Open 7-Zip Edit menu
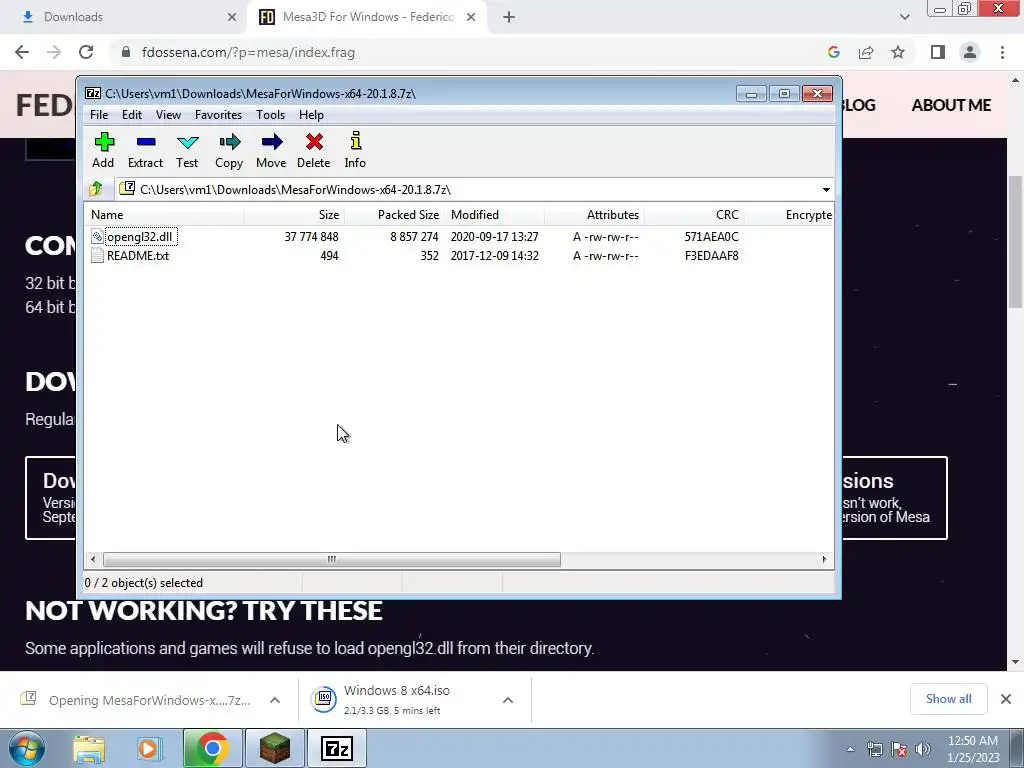Screen dimensions: 1024x768 132,115
